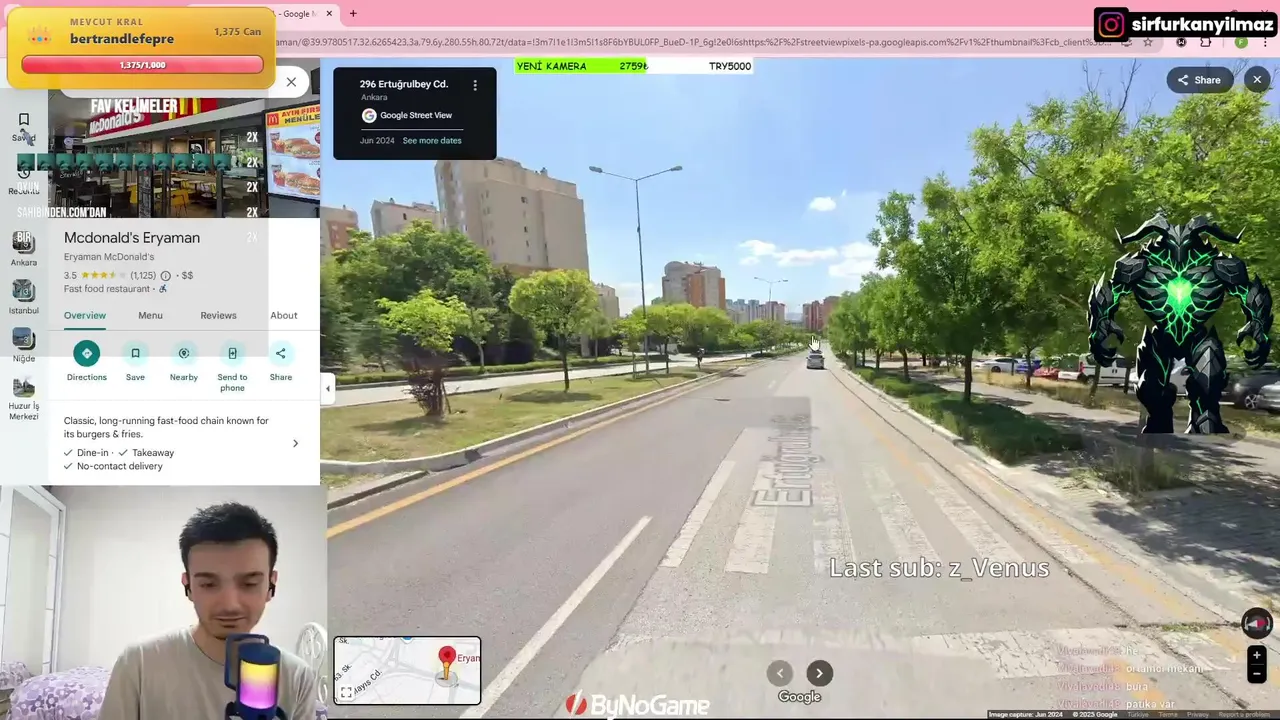Open Huzur İş Merkezi in sidebar
This screenshot has height=720, width=1280.
tap(24, 387)
